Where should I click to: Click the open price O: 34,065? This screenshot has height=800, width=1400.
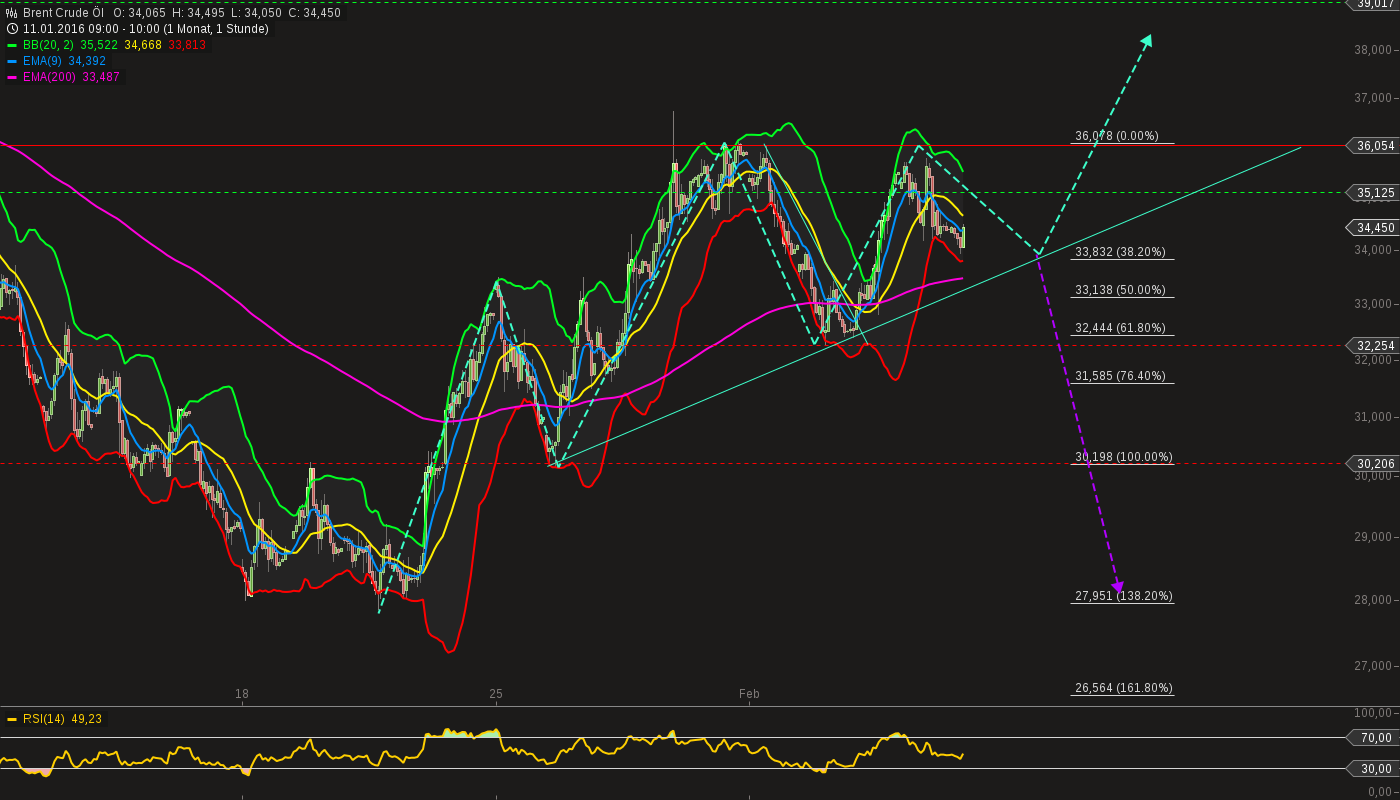(140, 13)
